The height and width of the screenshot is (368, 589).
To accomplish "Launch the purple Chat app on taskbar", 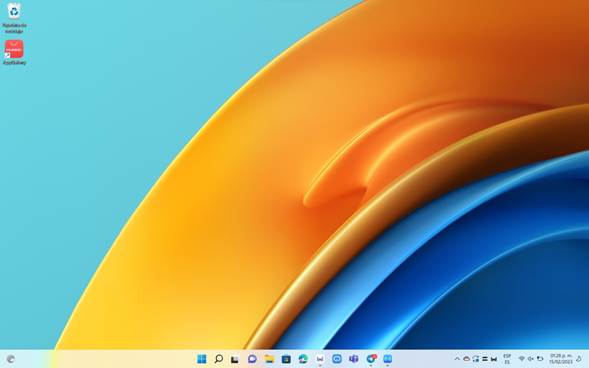I will click(x=252, y=359).
